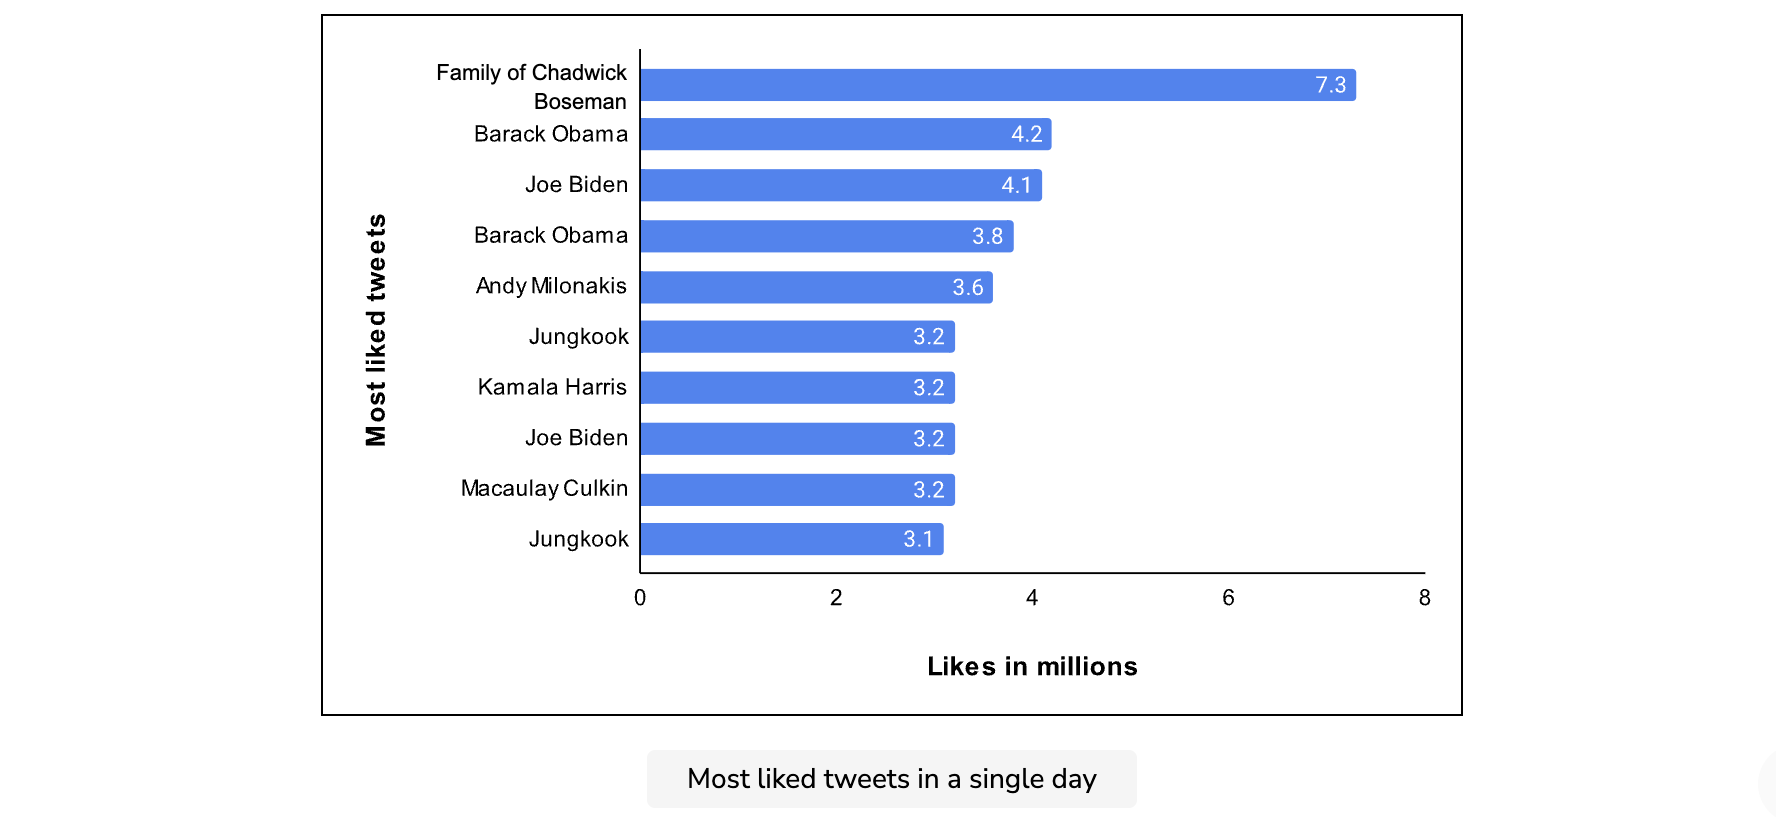The height and width of the screenshot is (820, 1776).
Task: Select the Barack Obama 4.2 million bar
Action: (x=846, y=134)
